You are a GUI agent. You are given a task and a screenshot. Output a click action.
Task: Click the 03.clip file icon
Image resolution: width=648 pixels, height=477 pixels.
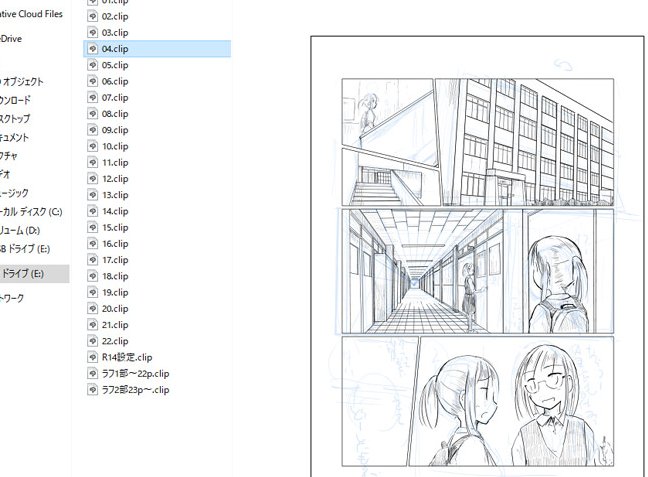[x=93, y=33]
